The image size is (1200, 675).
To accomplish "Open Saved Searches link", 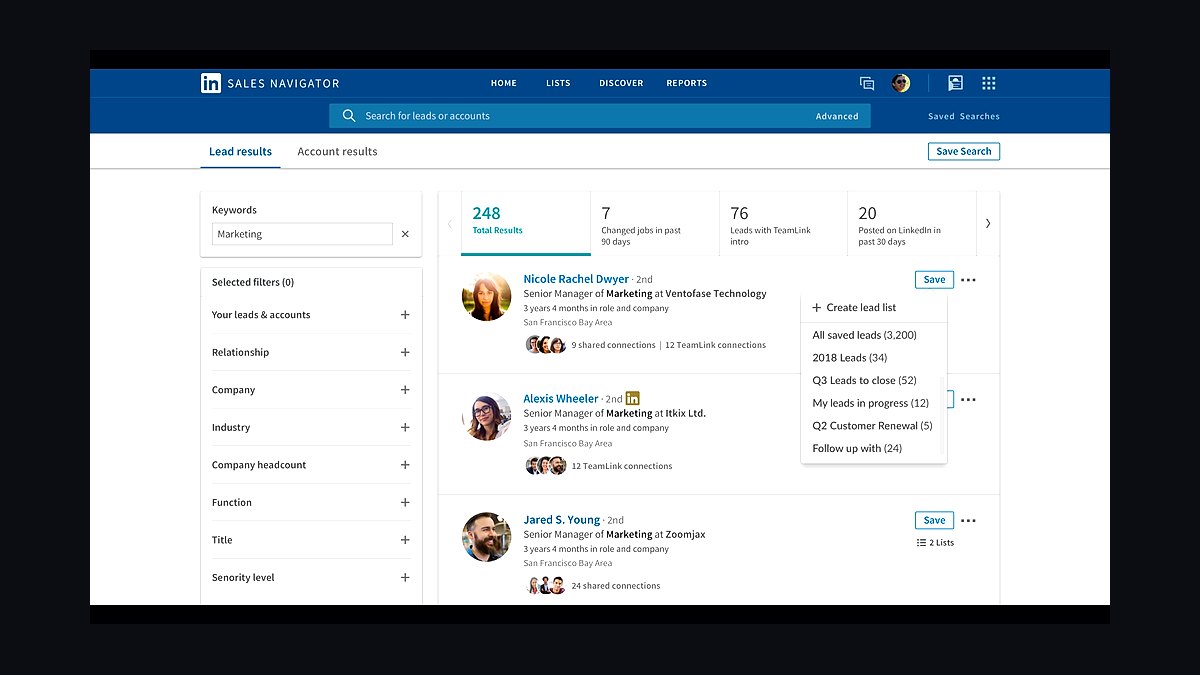I will [964, 116].
